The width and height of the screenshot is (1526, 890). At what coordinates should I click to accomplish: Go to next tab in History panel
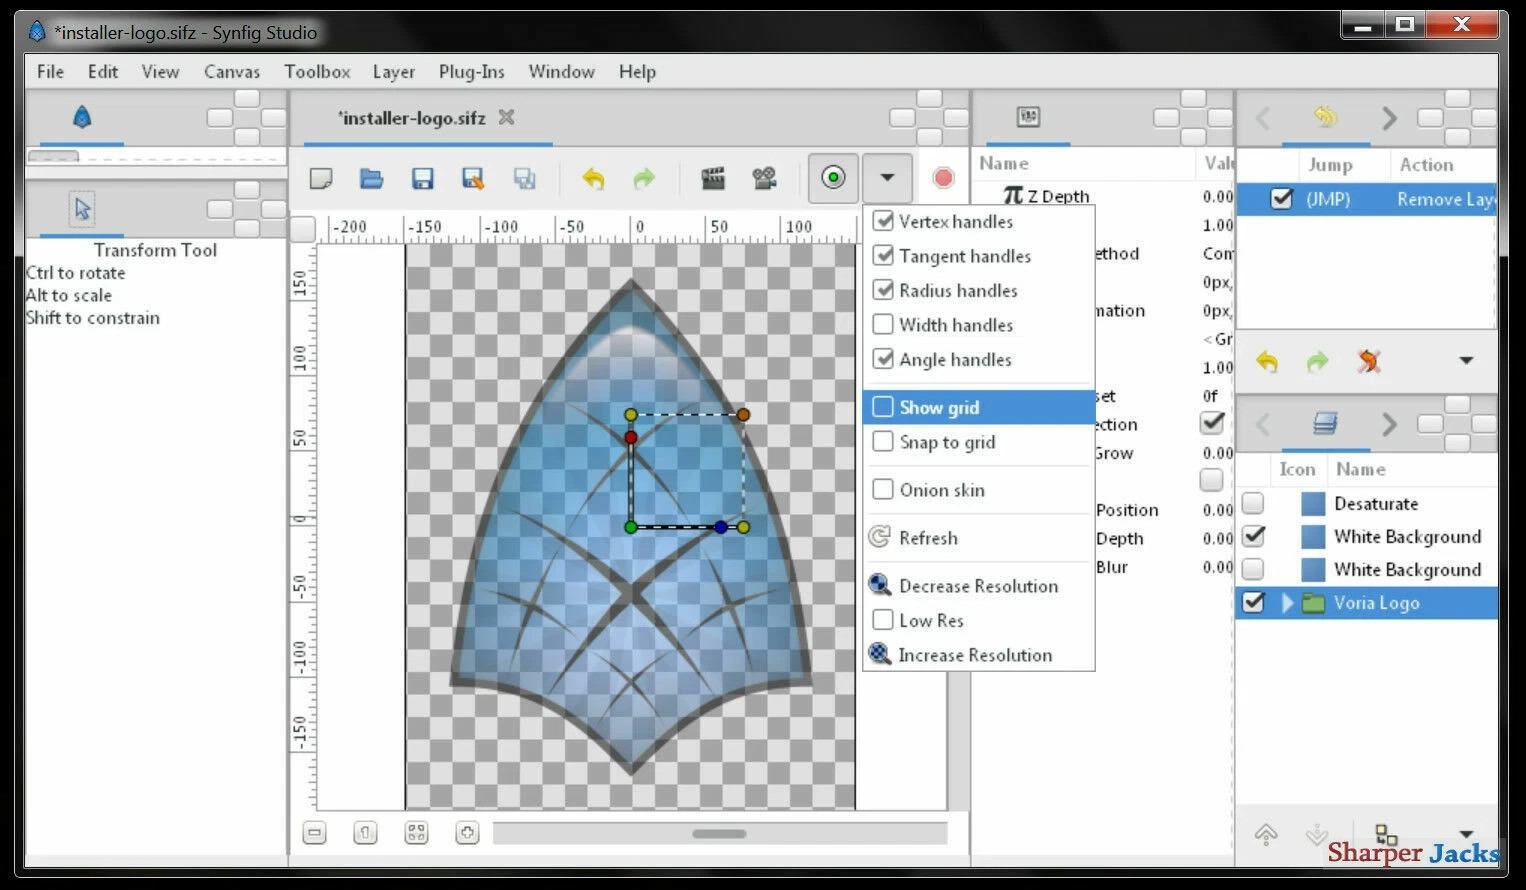tap(1389, 118)
